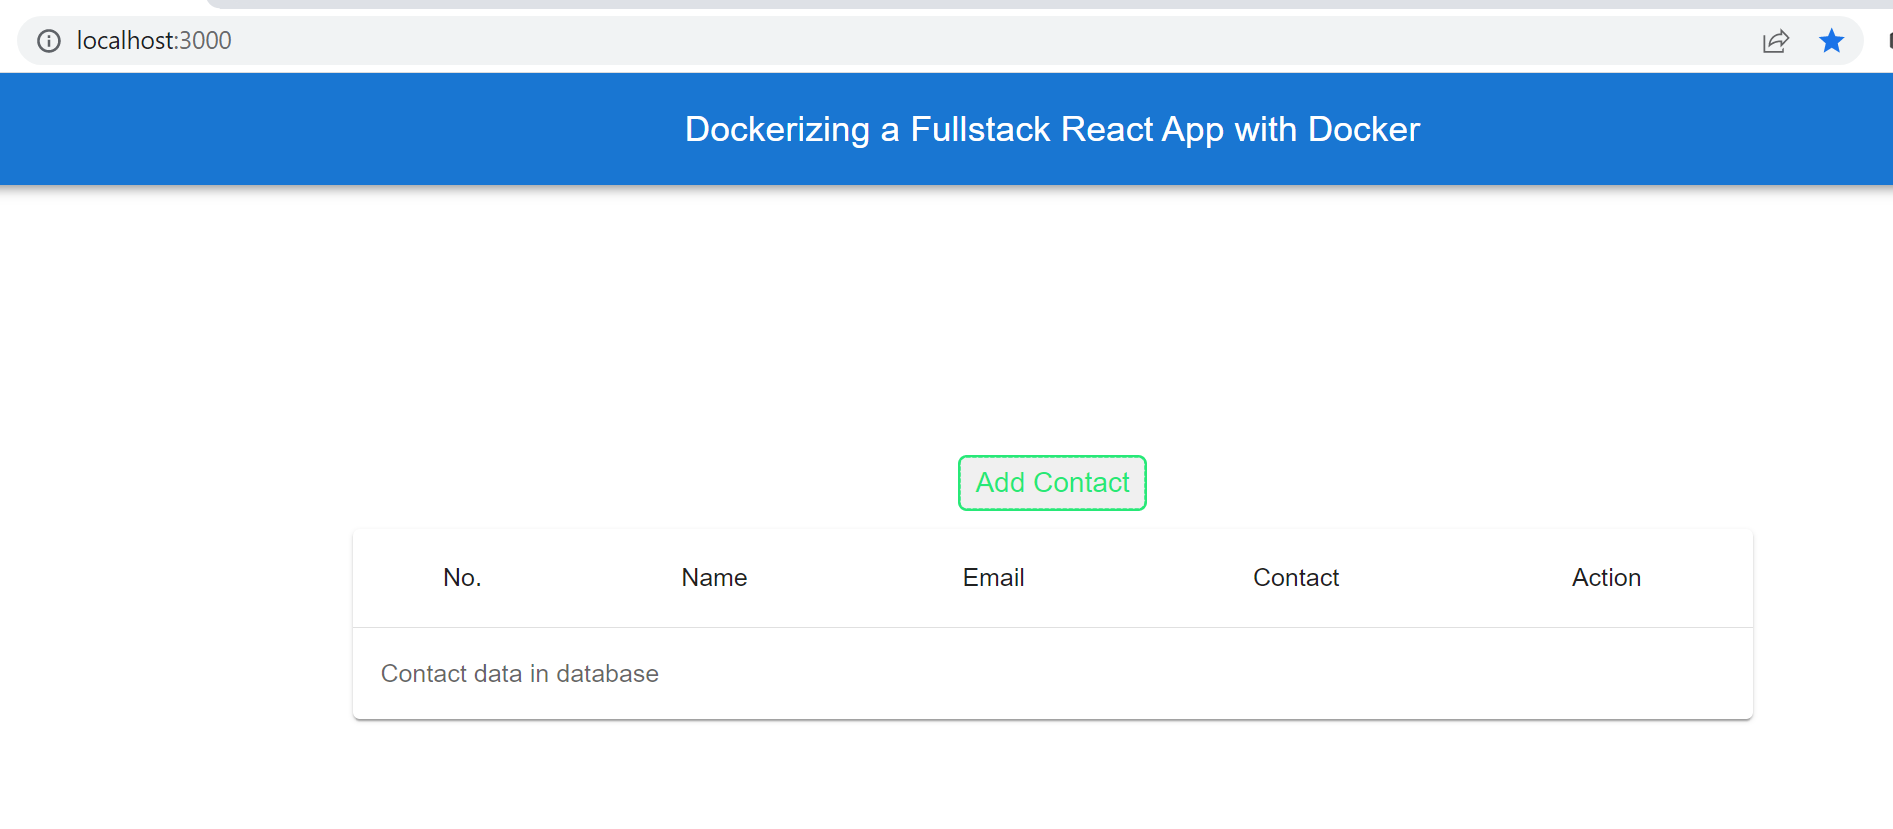Click the Add Contact button
The image size is (1893, 829).
click(1052, 483)
